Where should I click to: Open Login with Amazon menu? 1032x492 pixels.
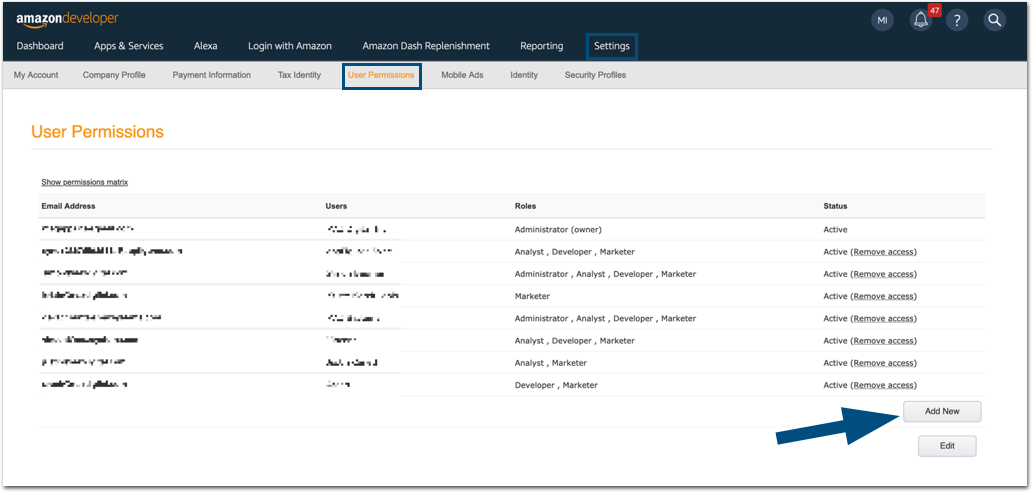click(290, 46)
